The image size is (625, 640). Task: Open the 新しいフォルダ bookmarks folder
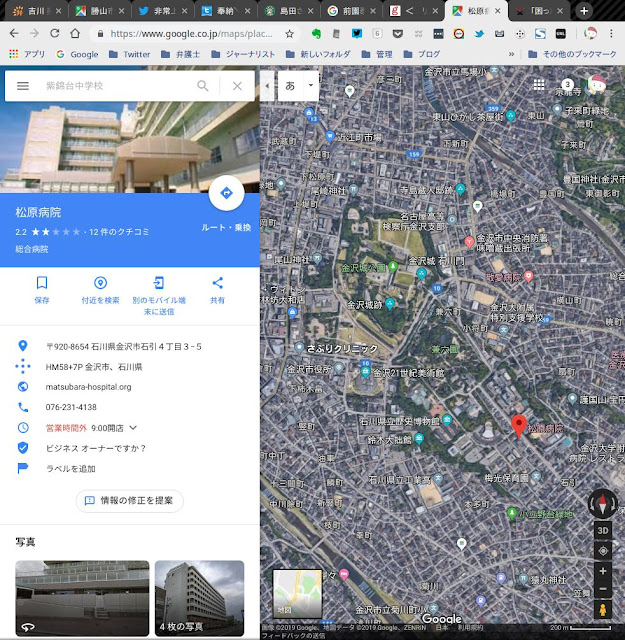coord(318,54)
